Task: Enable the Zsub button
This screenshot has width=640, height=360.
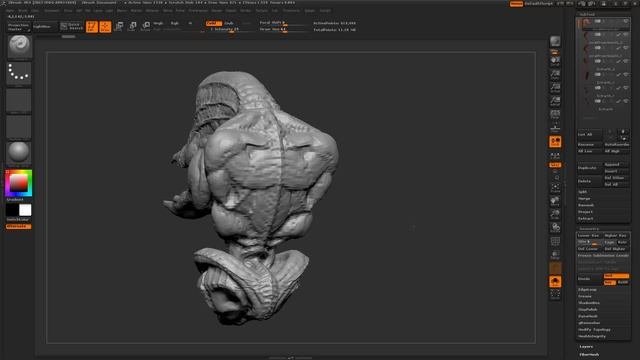Action: coord(229,23)
